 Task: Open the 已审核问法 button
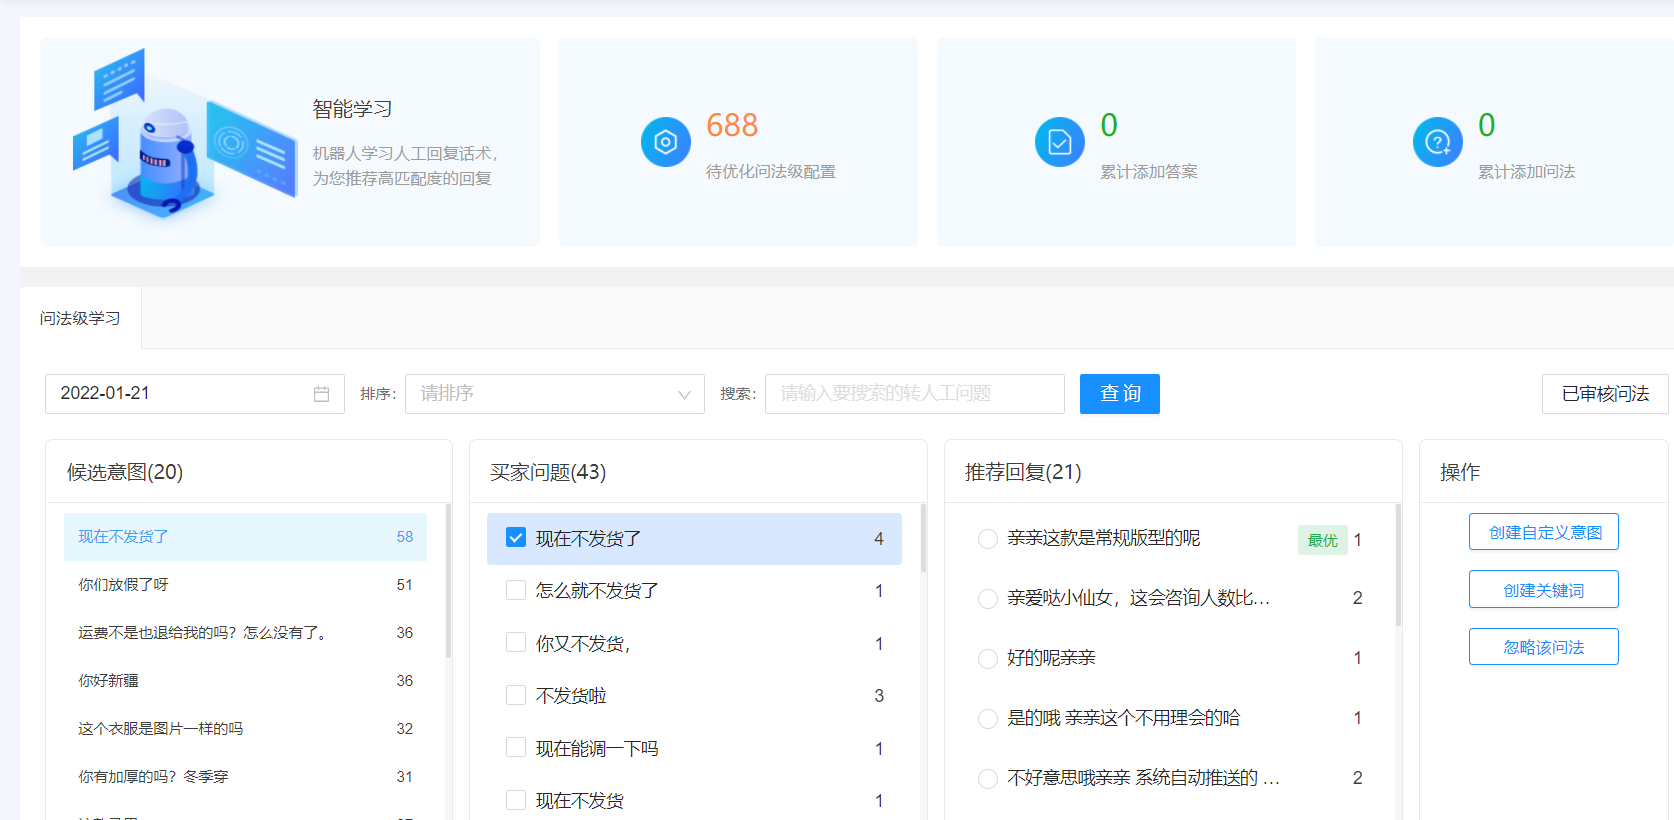click(1605, 394)
